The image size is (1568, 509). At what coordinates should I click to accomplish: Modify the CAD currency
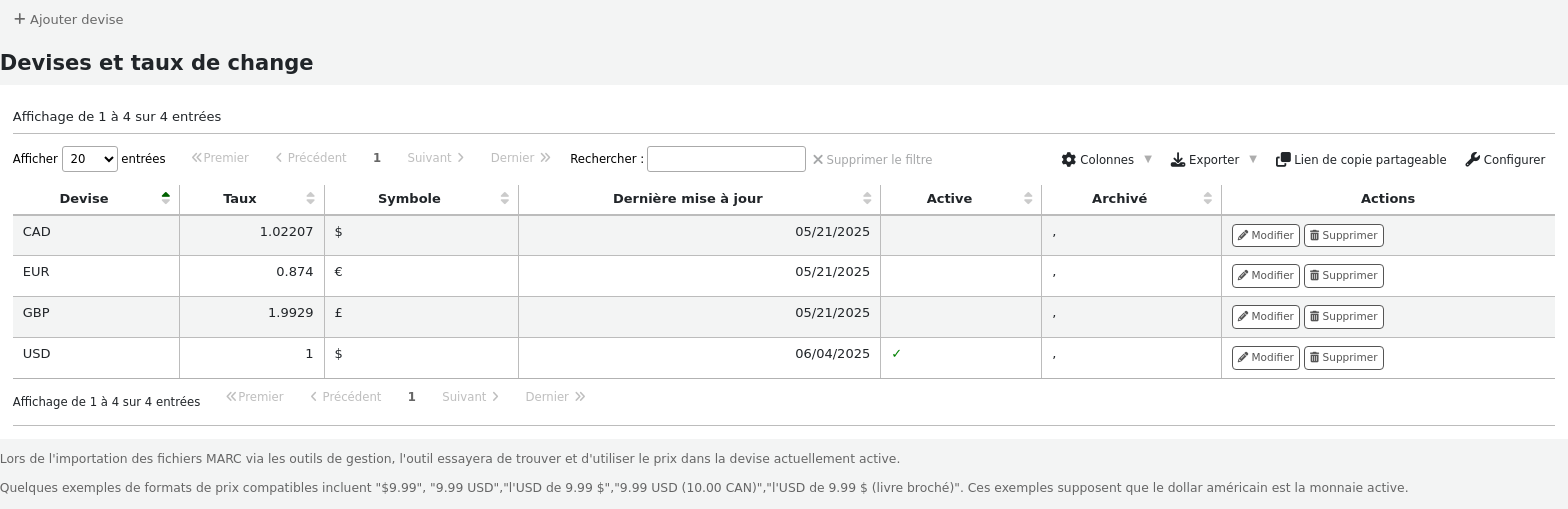(1266, 235)
